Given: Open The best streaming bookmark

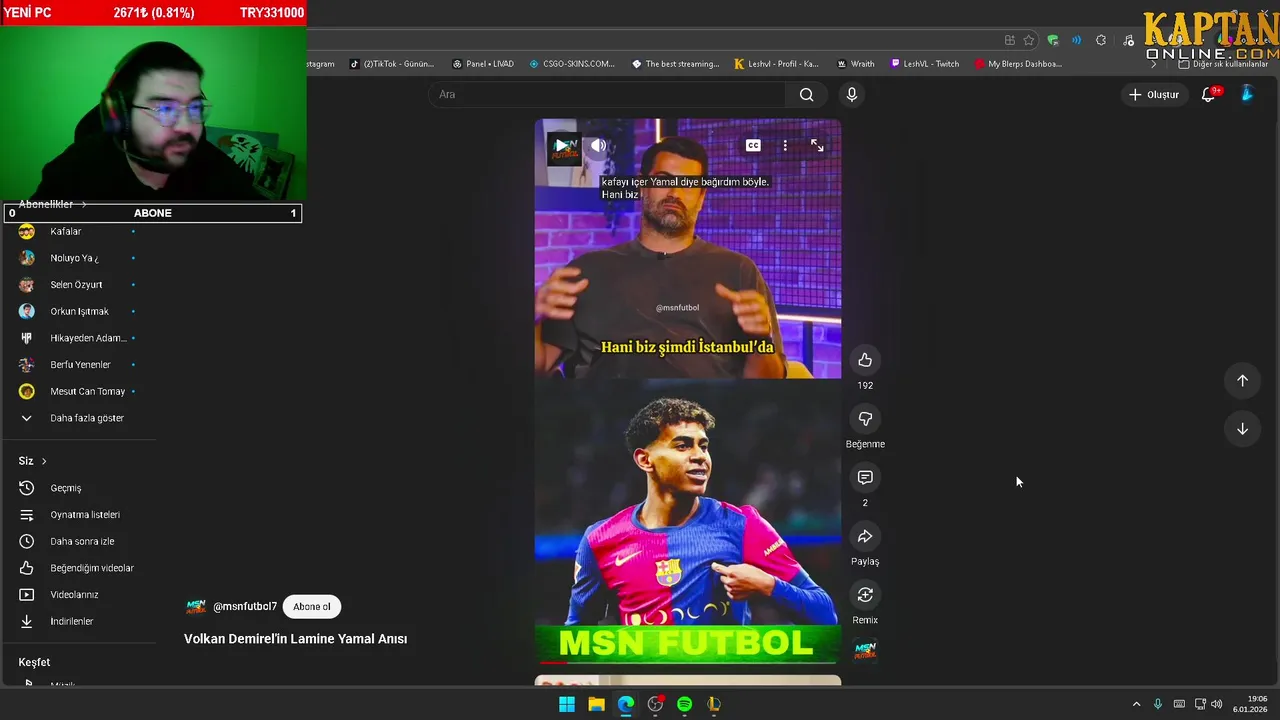Looking at the screenshot, I should [675, 64].
